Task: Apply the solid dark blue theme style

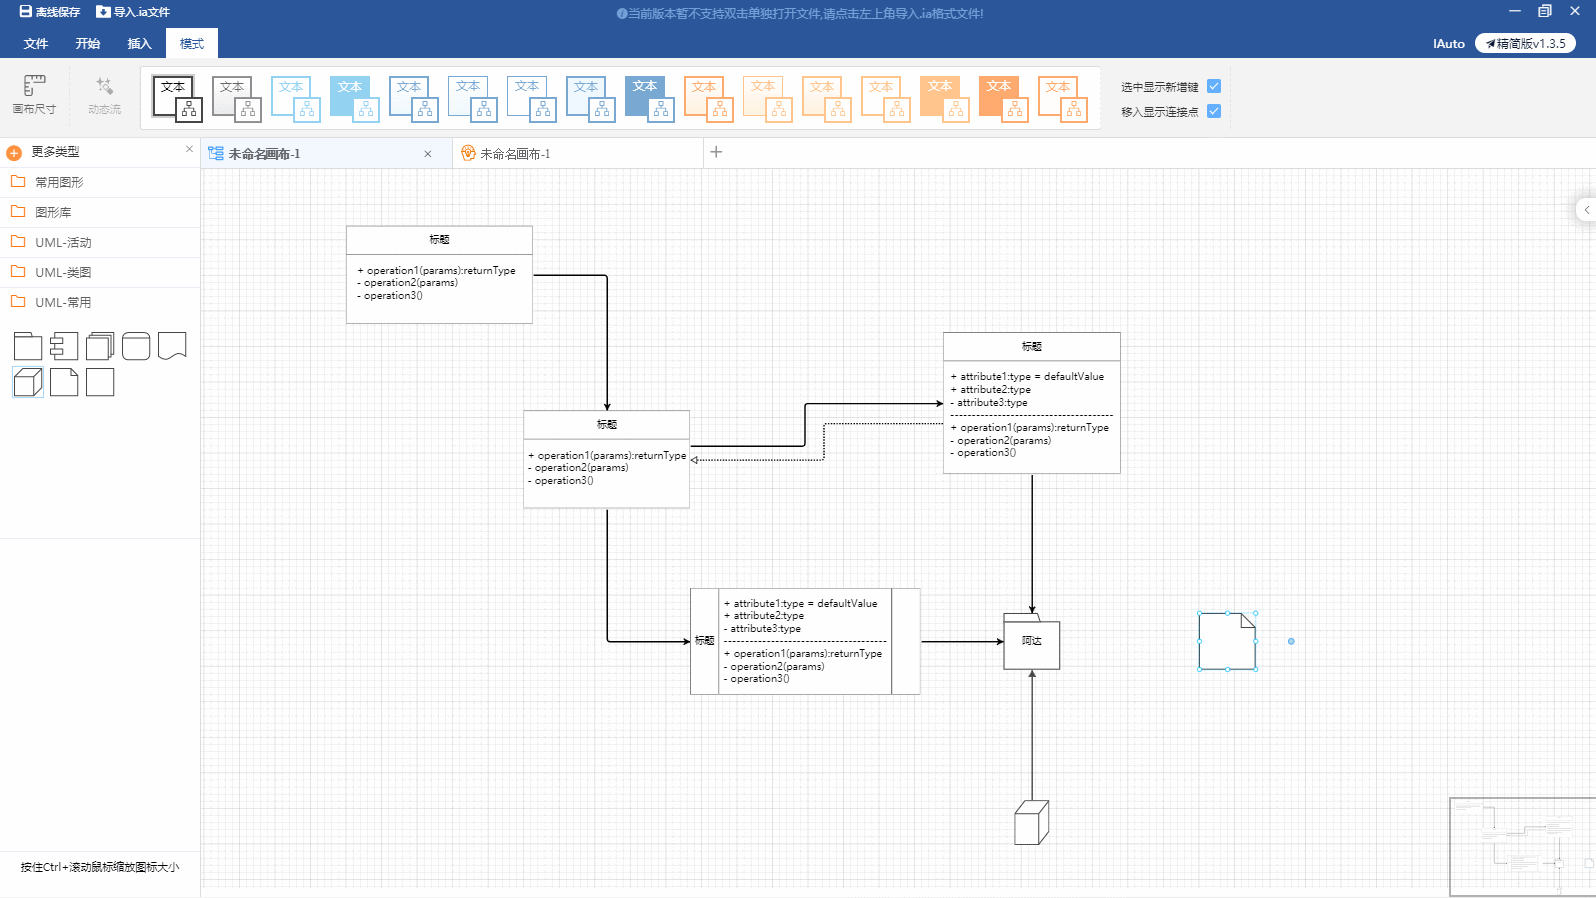Action: tap(650, 98)
